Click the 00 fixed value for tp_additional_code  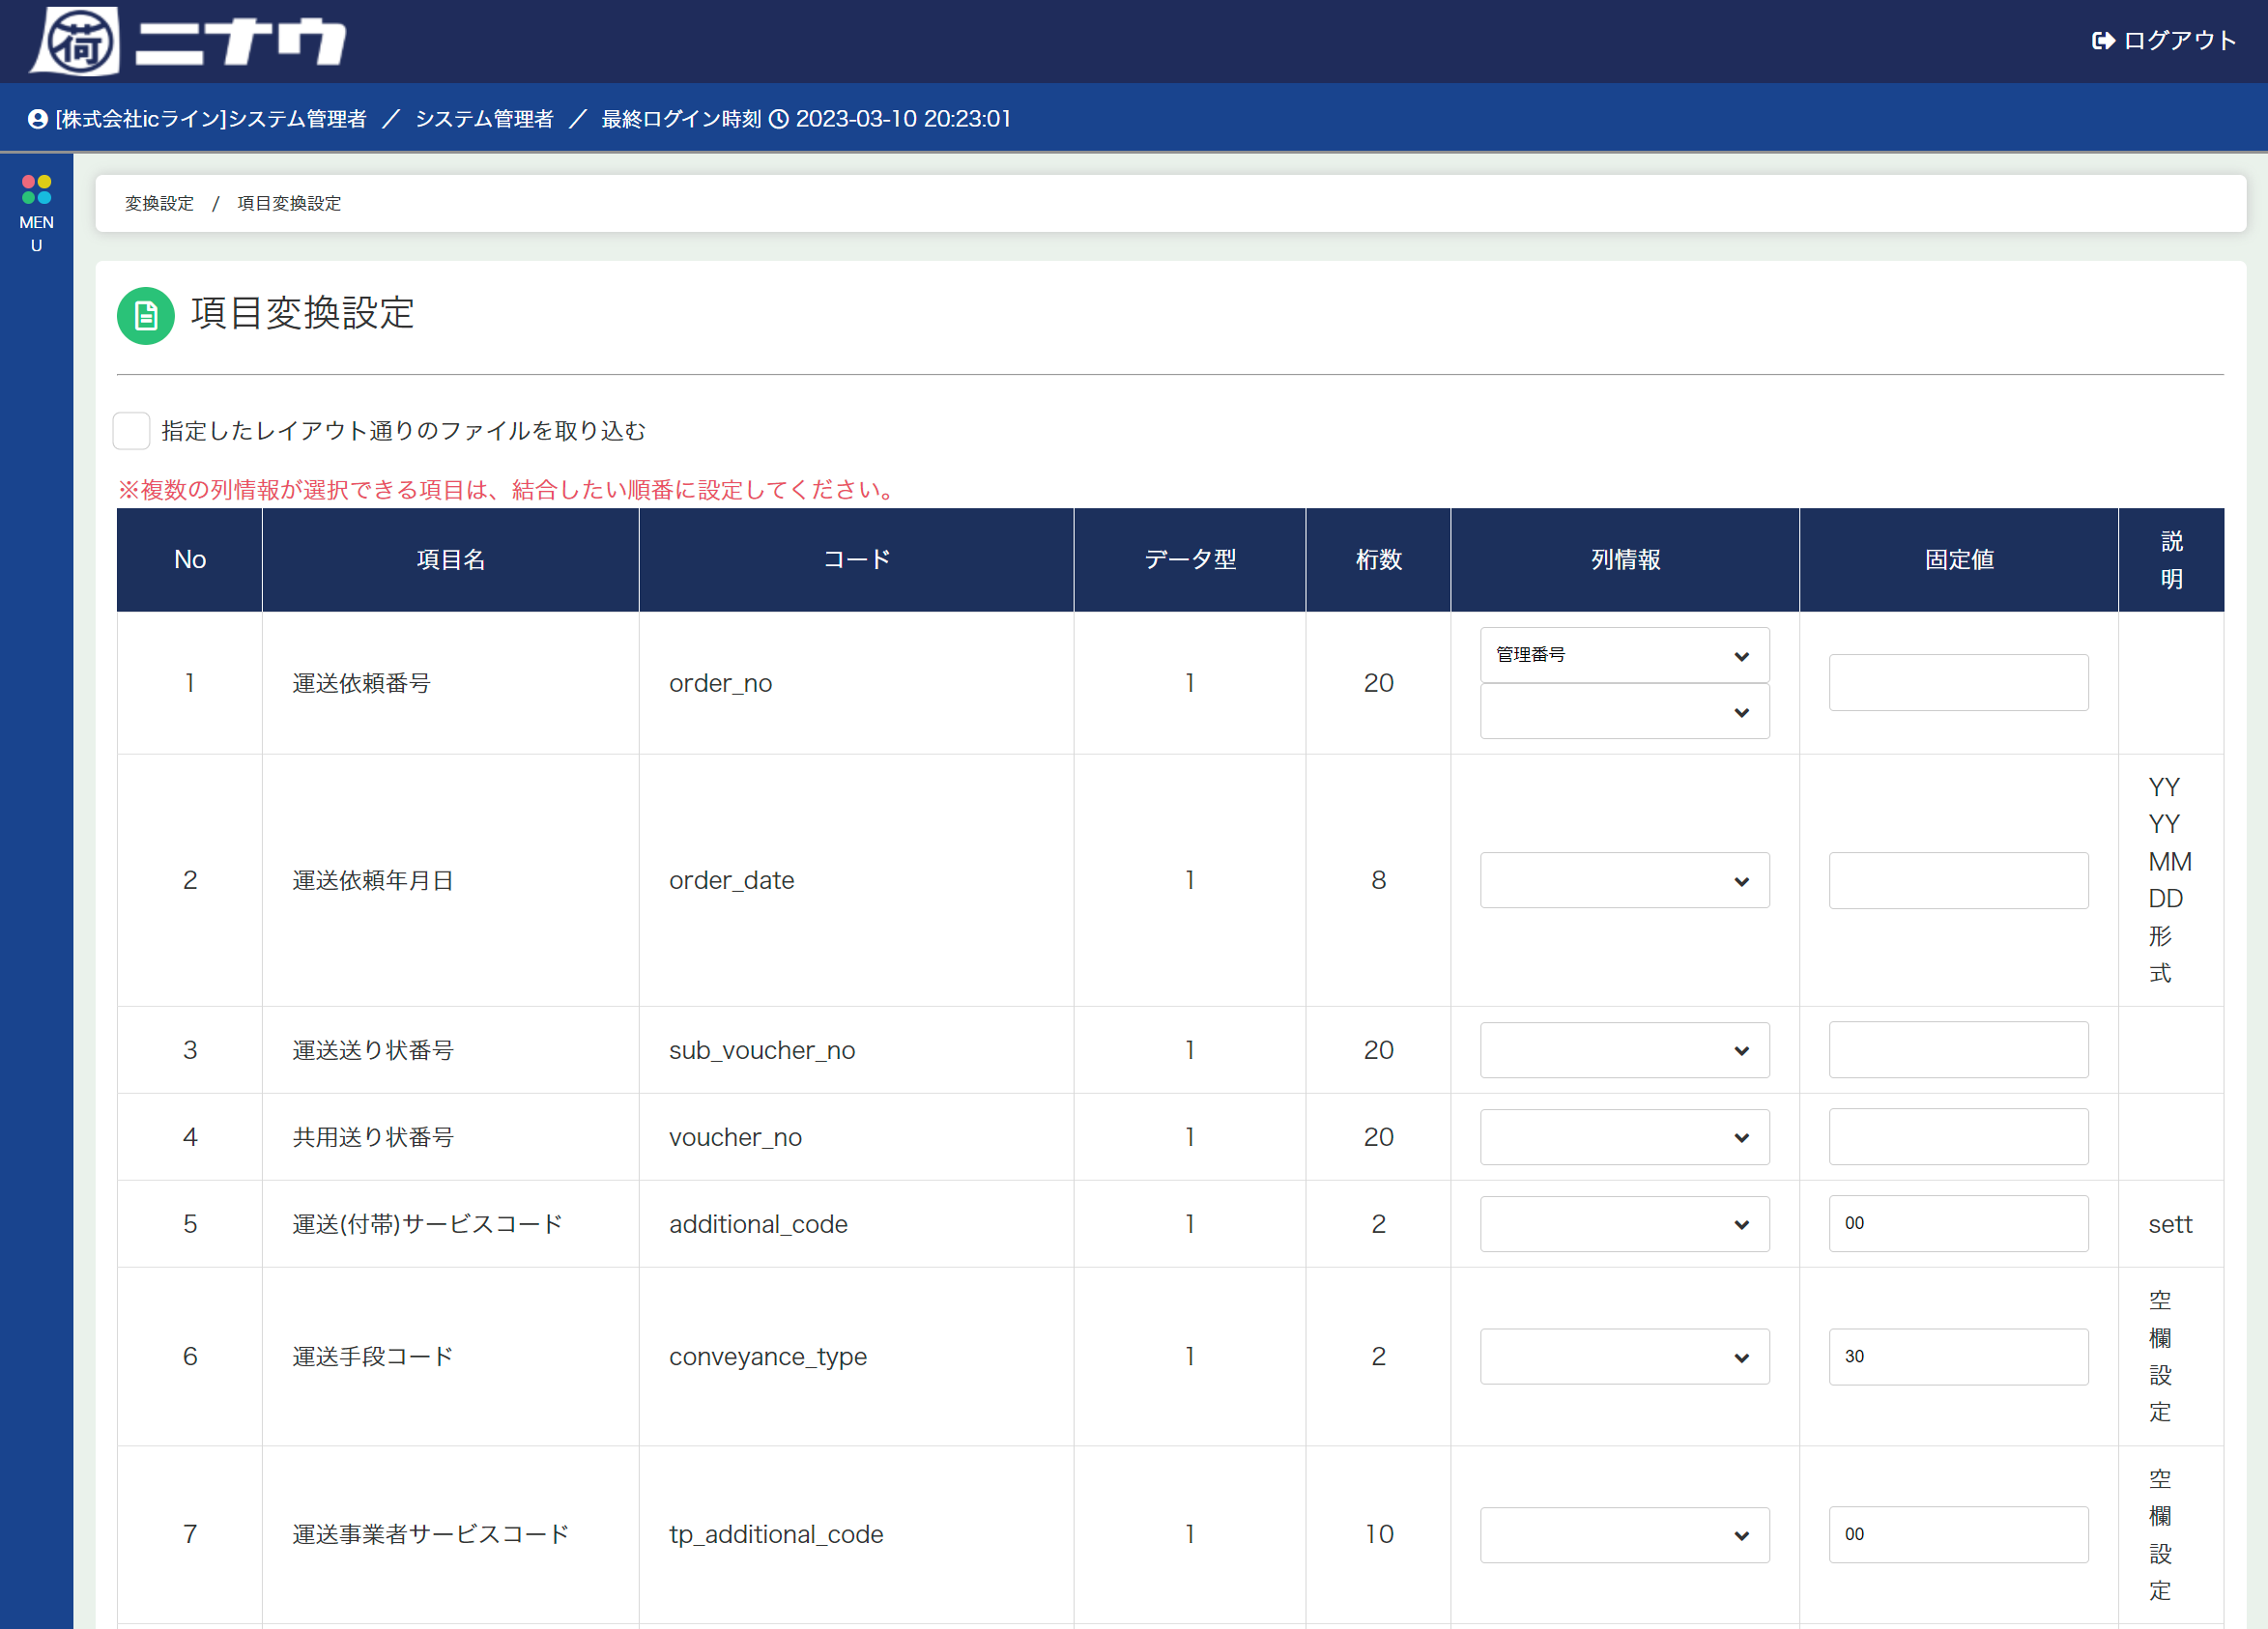[1958, 1535]
